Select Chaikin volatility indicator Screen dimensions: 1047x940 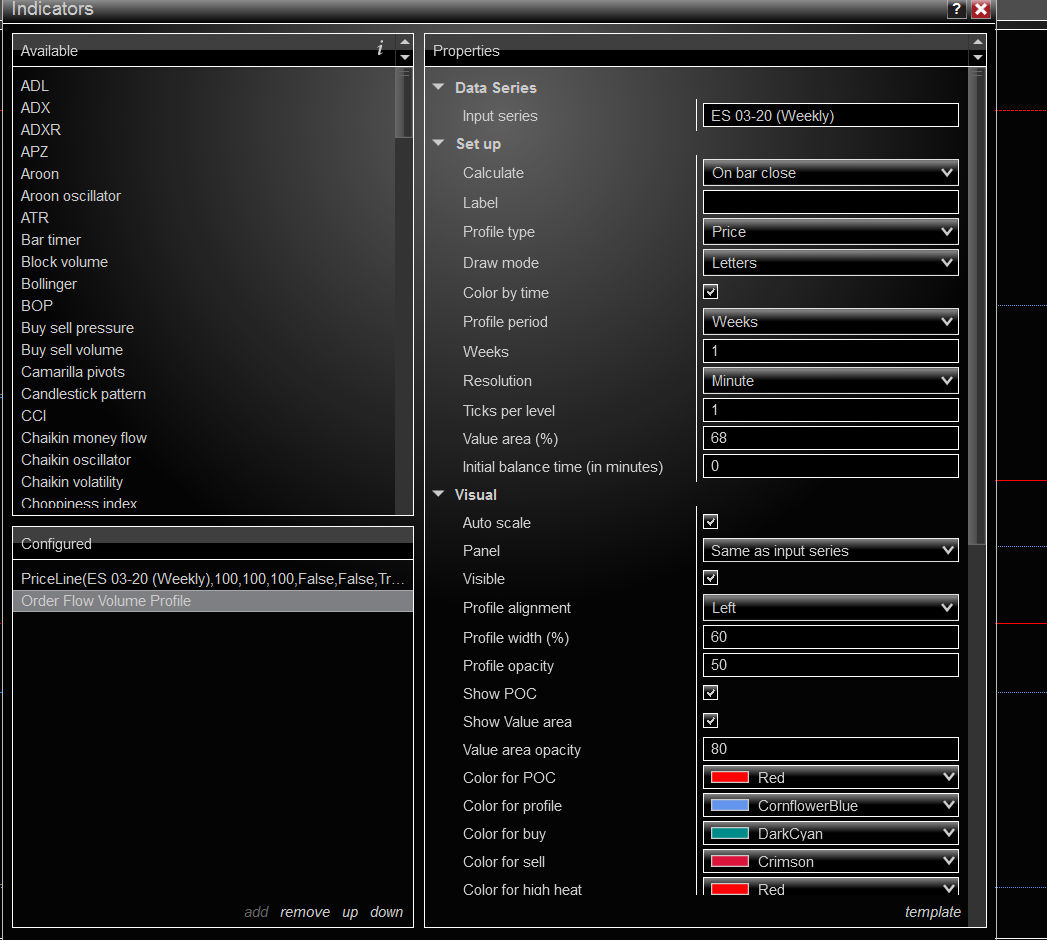tap(72, 482)
